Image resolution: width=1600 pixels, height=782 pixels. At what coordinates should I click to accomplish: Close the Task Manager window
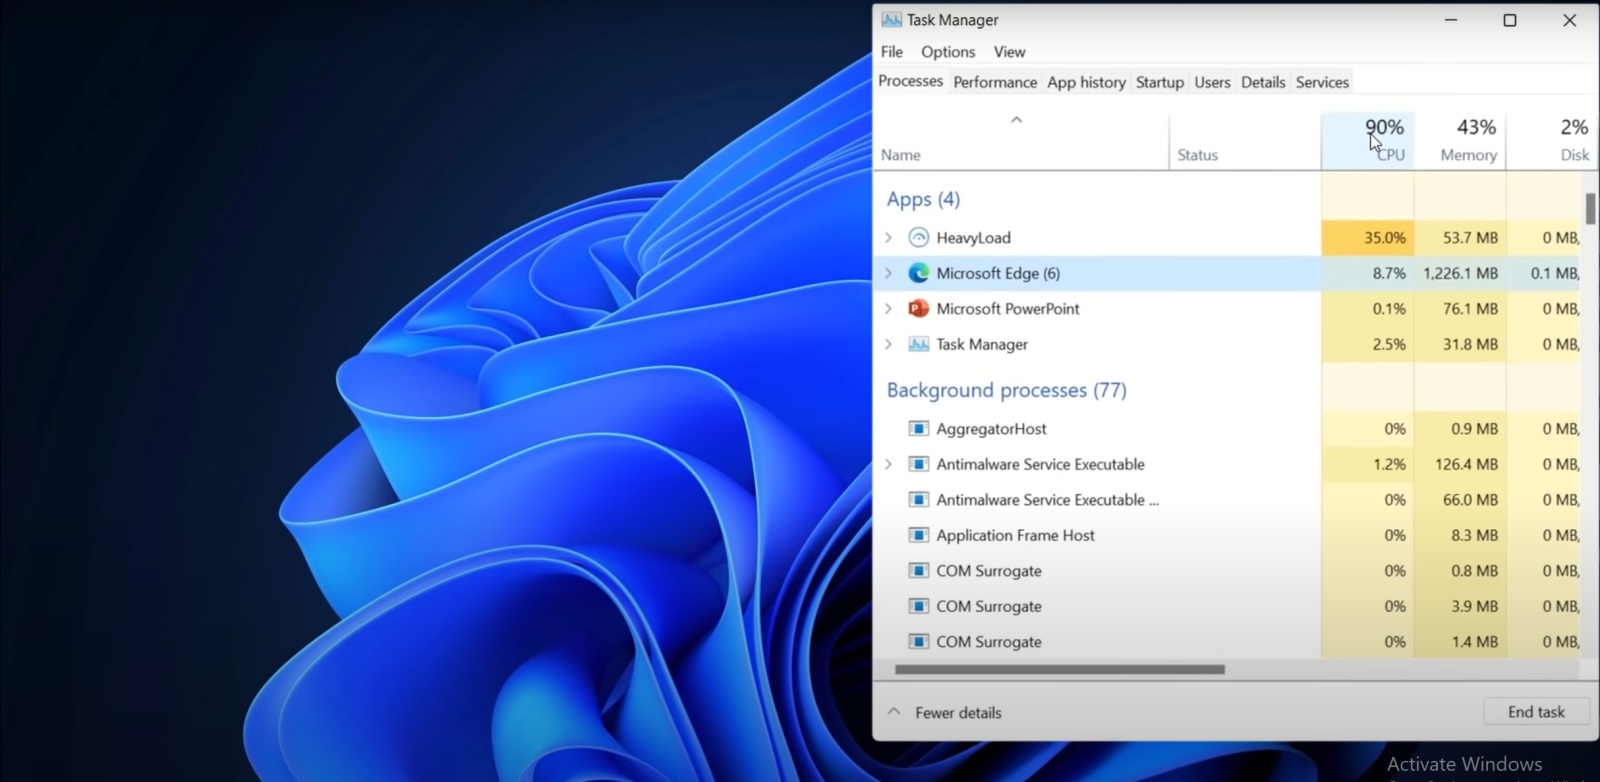coord(1569,20)
